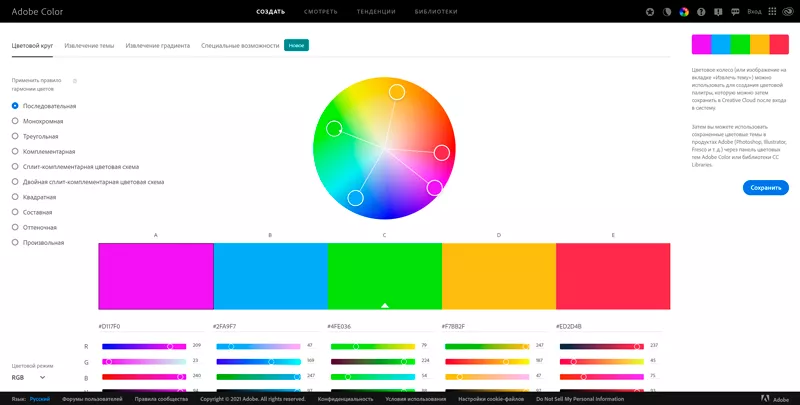This screenshot has width=800, height=405.
Task: Click the red handle on the color wheel
Action: point(442,153)
